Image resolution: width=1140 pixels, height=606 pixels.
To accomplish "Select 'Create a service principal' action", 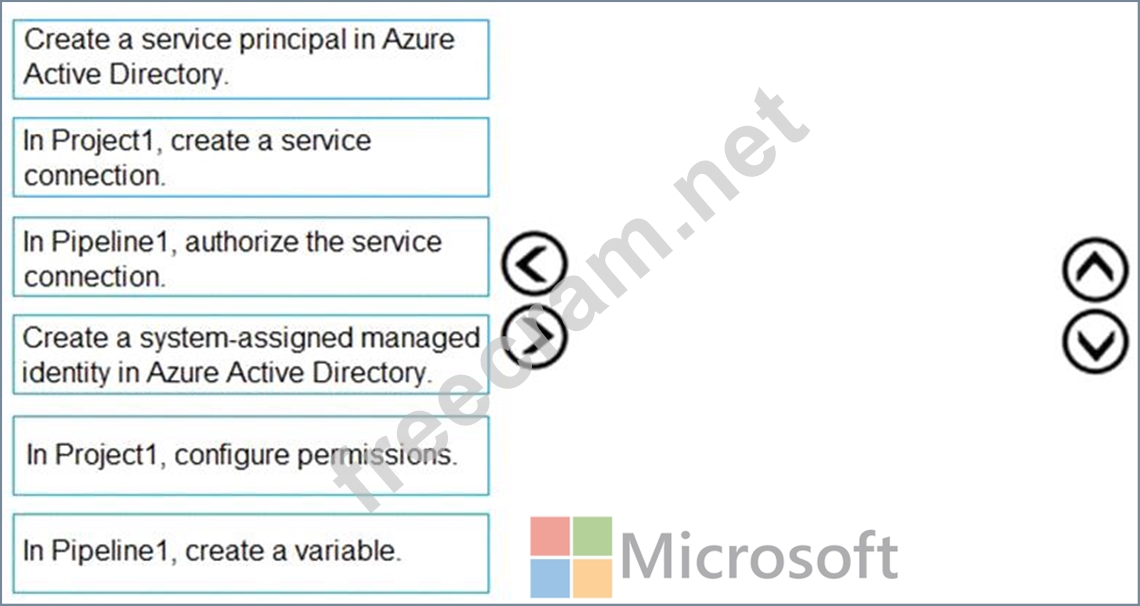I will coord(250,58).
